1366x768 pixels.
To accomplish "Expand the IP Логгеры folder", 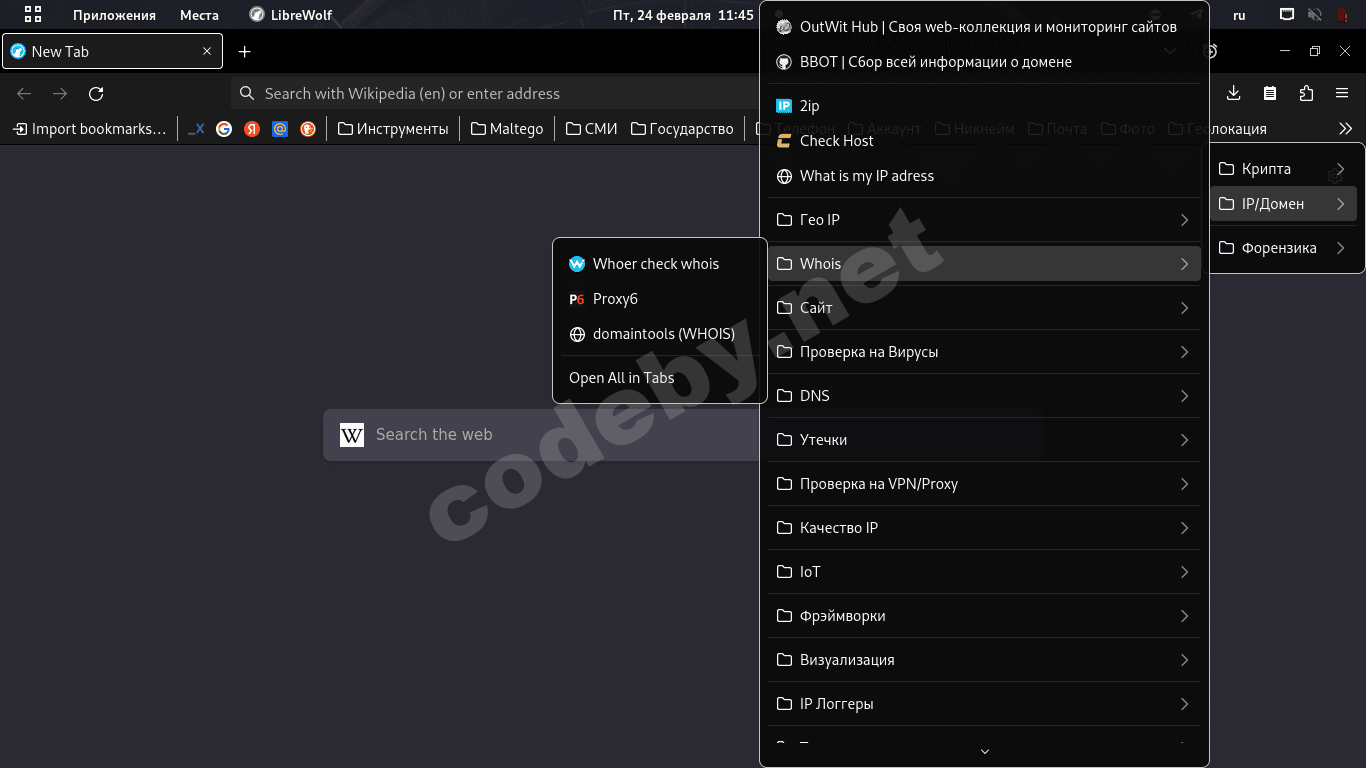I will 984,704.
